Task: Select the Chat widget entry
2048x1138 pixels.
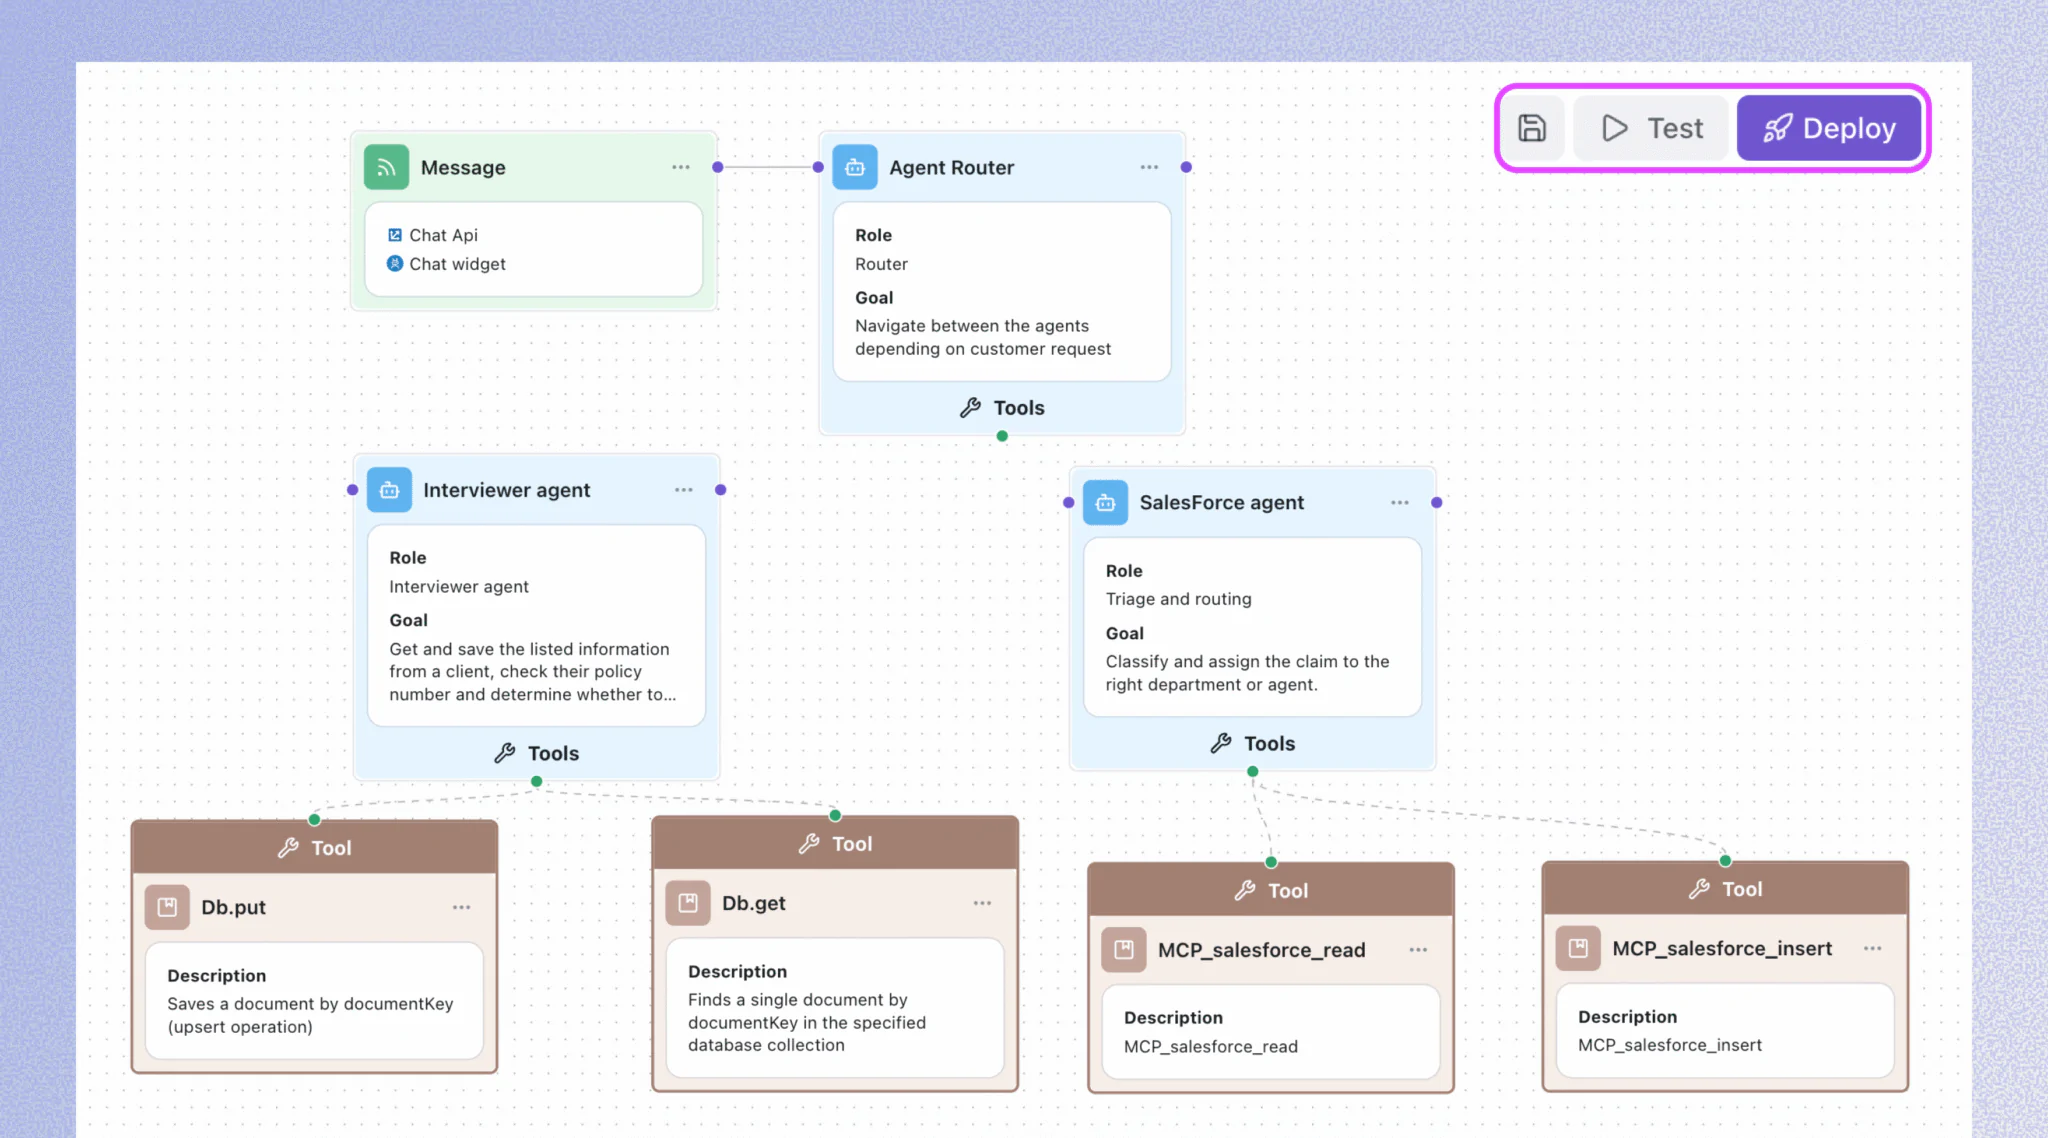Action: pyautogui.click(x=456, y=264)
